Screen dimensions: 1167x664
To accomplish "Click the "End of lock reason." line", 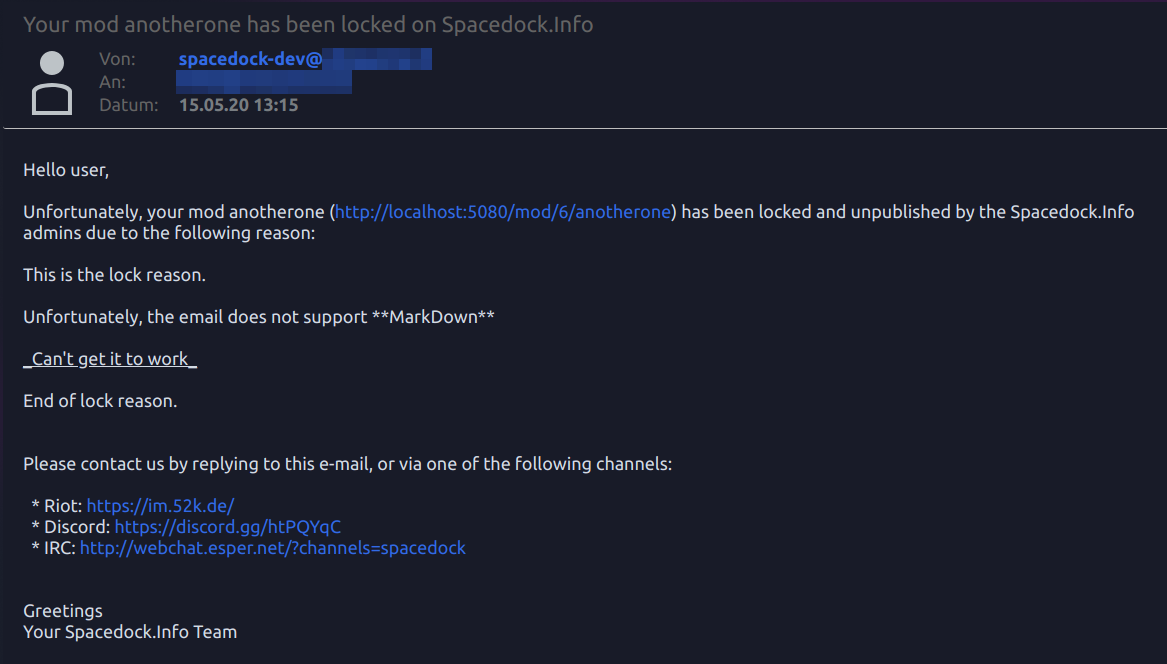I will coord(100,401).
